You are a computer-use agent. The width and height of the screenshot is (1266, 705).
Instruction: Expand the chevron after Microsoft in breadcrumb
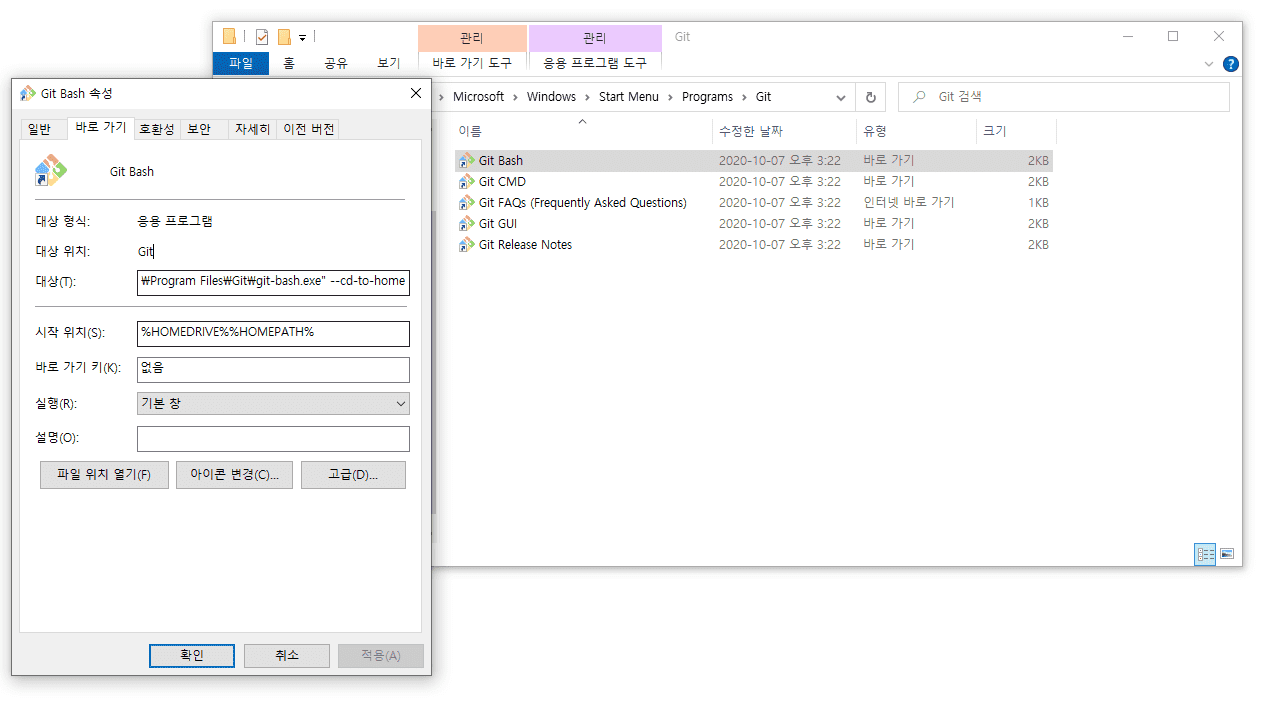pos(515,97)
